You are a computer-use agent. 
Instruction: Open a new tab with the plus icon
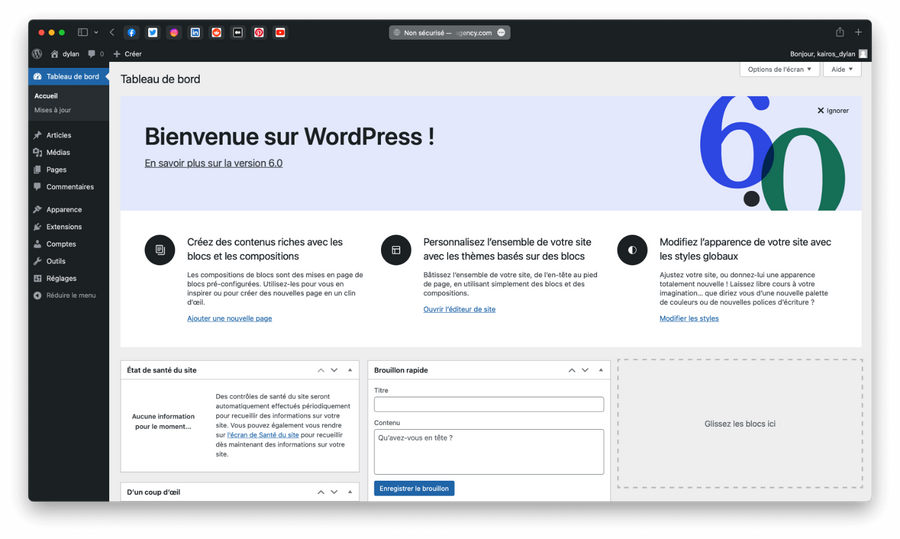click(x=858, y=33)
